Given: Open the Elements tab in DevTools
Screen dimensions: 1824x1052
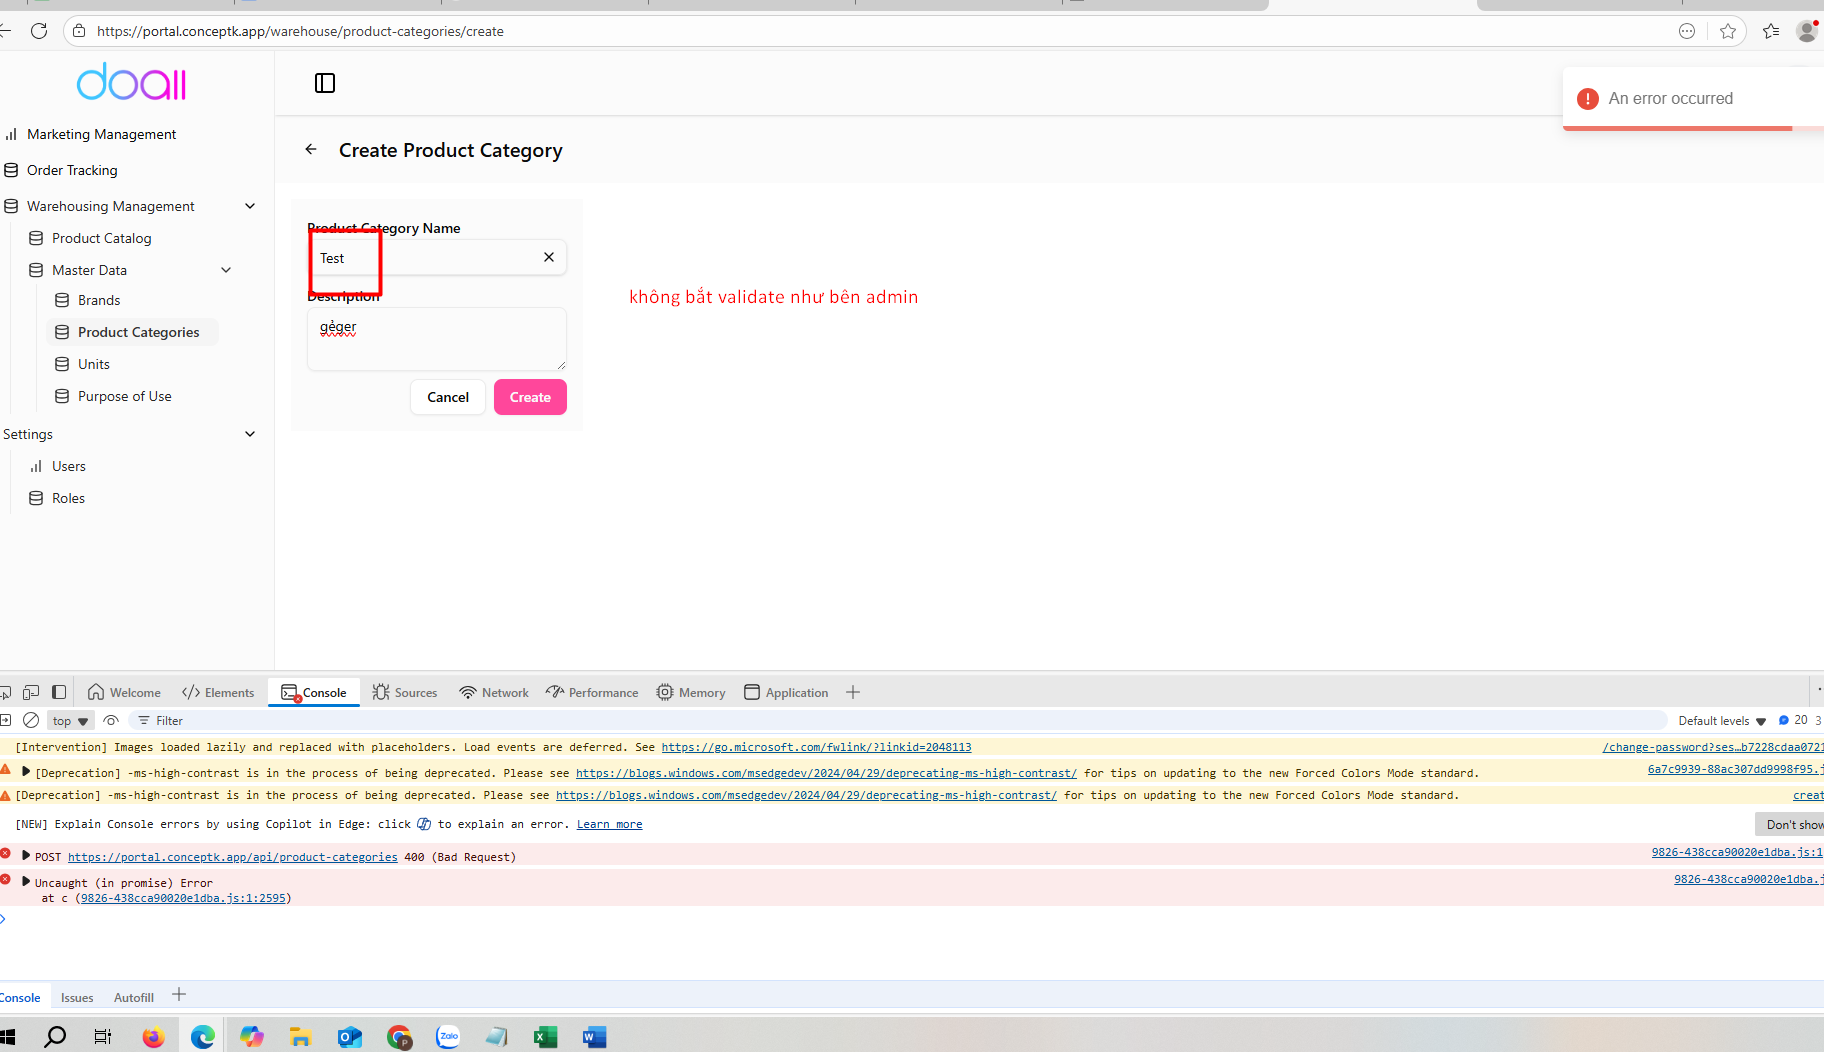Looking at the screenshot, I should point(218,692).
